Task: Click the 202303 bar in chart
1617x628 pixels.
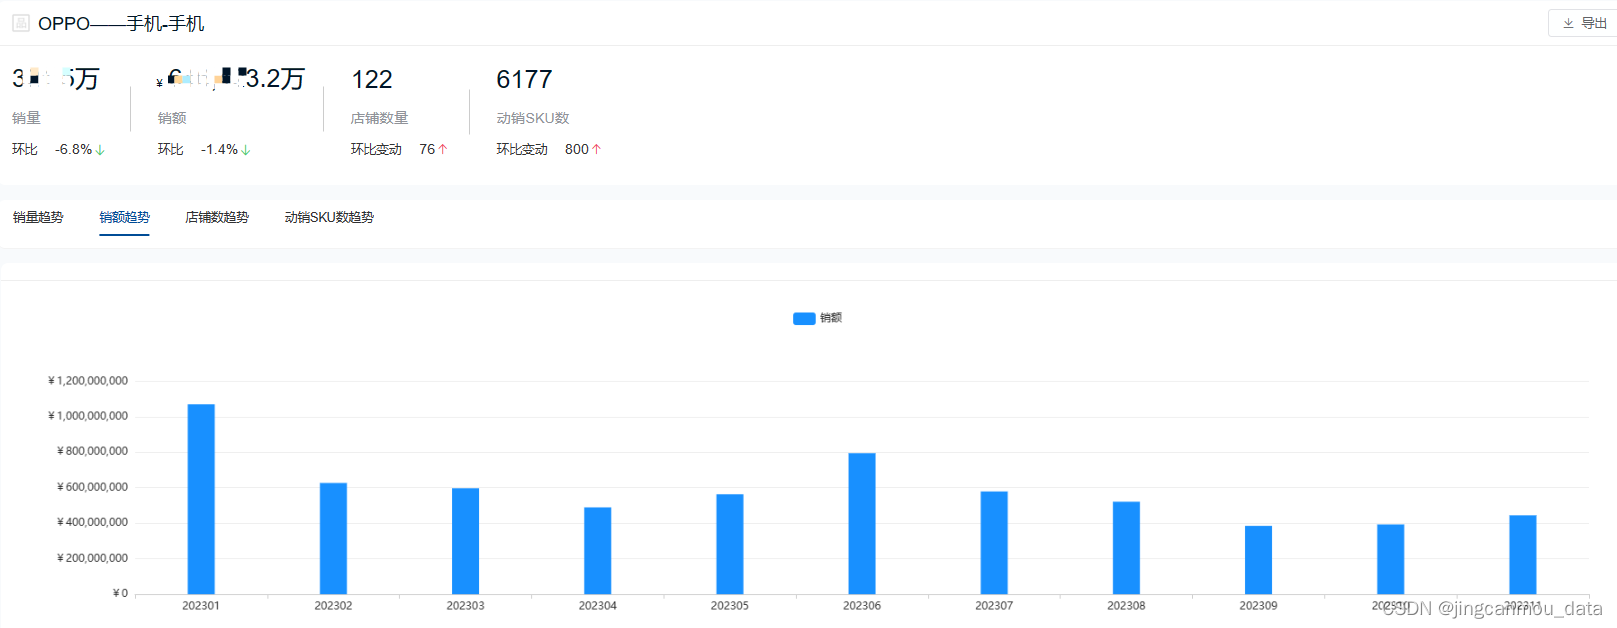Action: coord(465,541)
